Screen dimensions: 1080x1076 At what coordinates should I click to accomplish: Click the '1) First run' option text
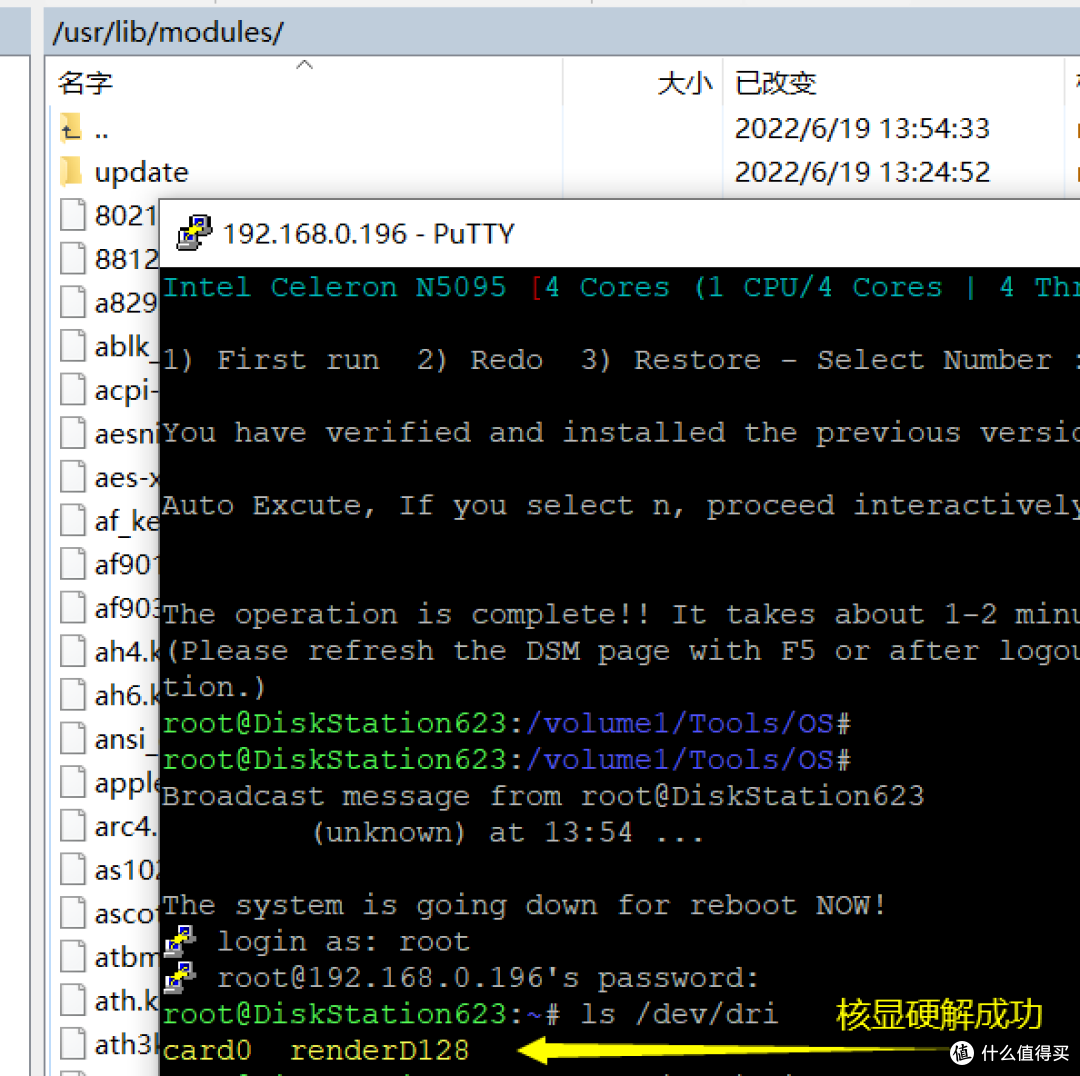(x=271, y=360)
